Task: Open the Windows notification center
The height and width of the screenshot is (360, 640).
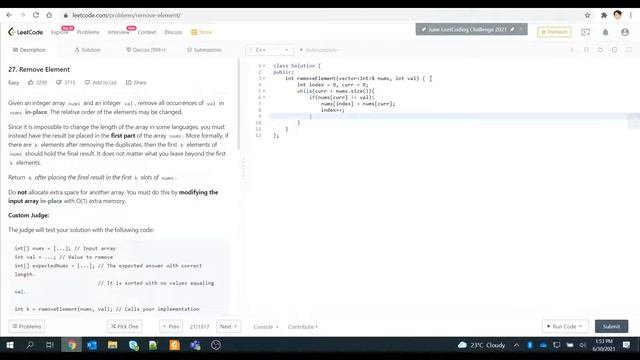Action: (x=627, y=345)
